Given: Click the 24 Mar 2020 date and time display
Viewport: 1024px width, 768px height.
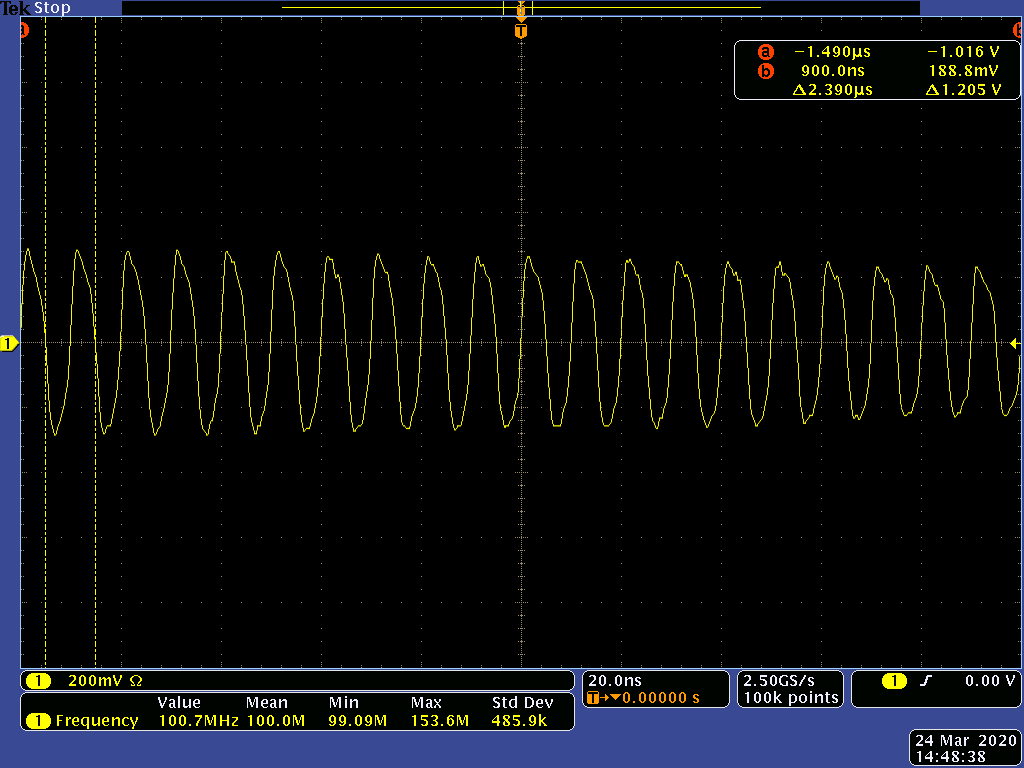Looking at the screenshot, I should click(x=966, y=748).
